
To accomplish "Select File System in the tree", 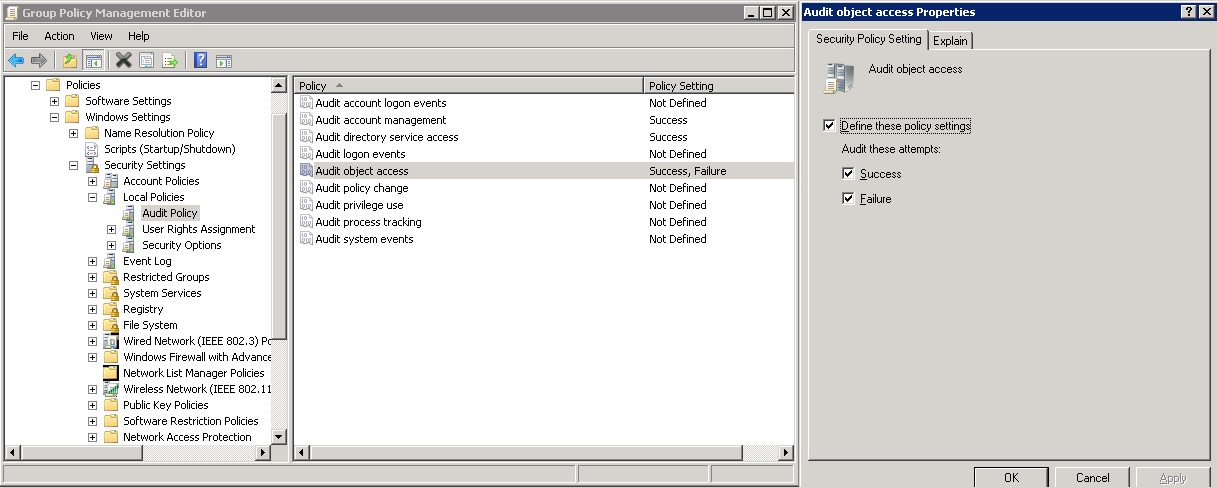I will (150, 325).
